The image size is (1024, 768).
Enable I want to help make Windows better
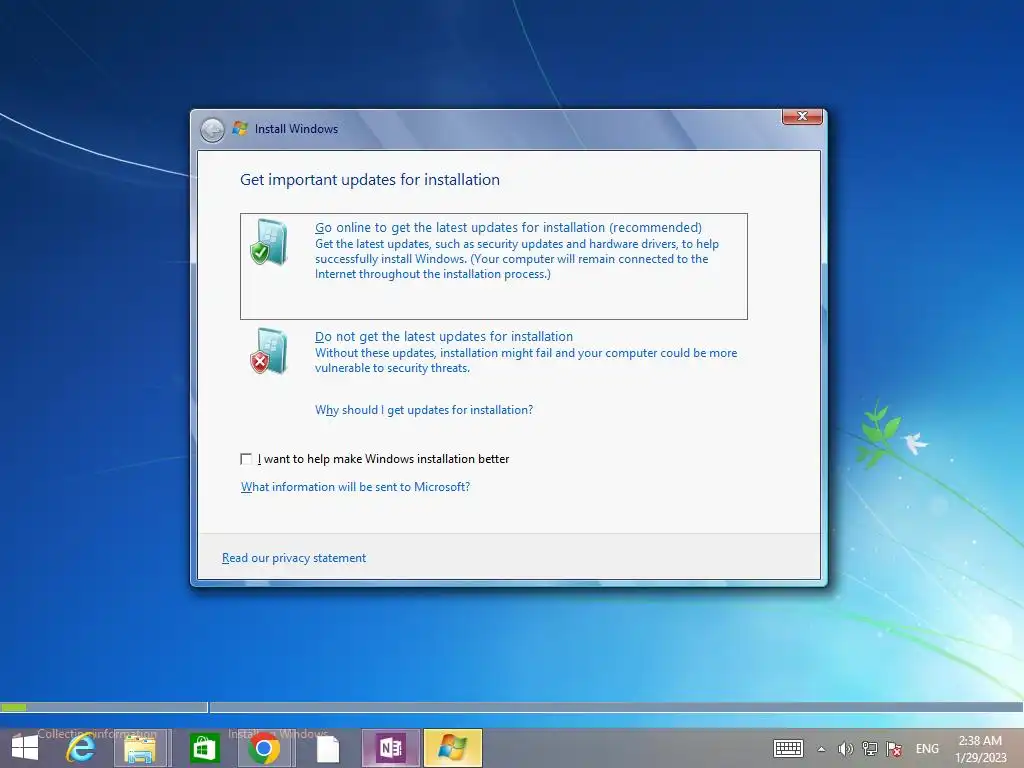tap(246, 459)
